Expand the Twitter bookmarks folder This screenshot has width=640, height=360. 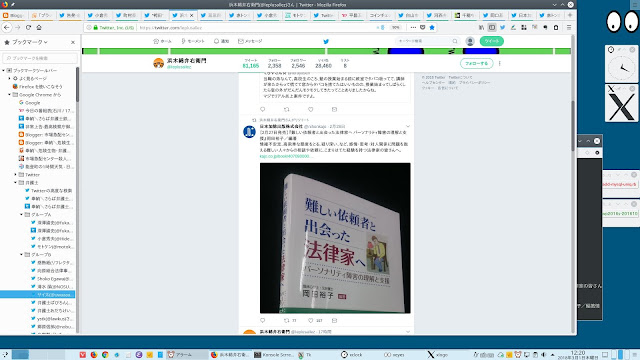(x=16, y=175)
